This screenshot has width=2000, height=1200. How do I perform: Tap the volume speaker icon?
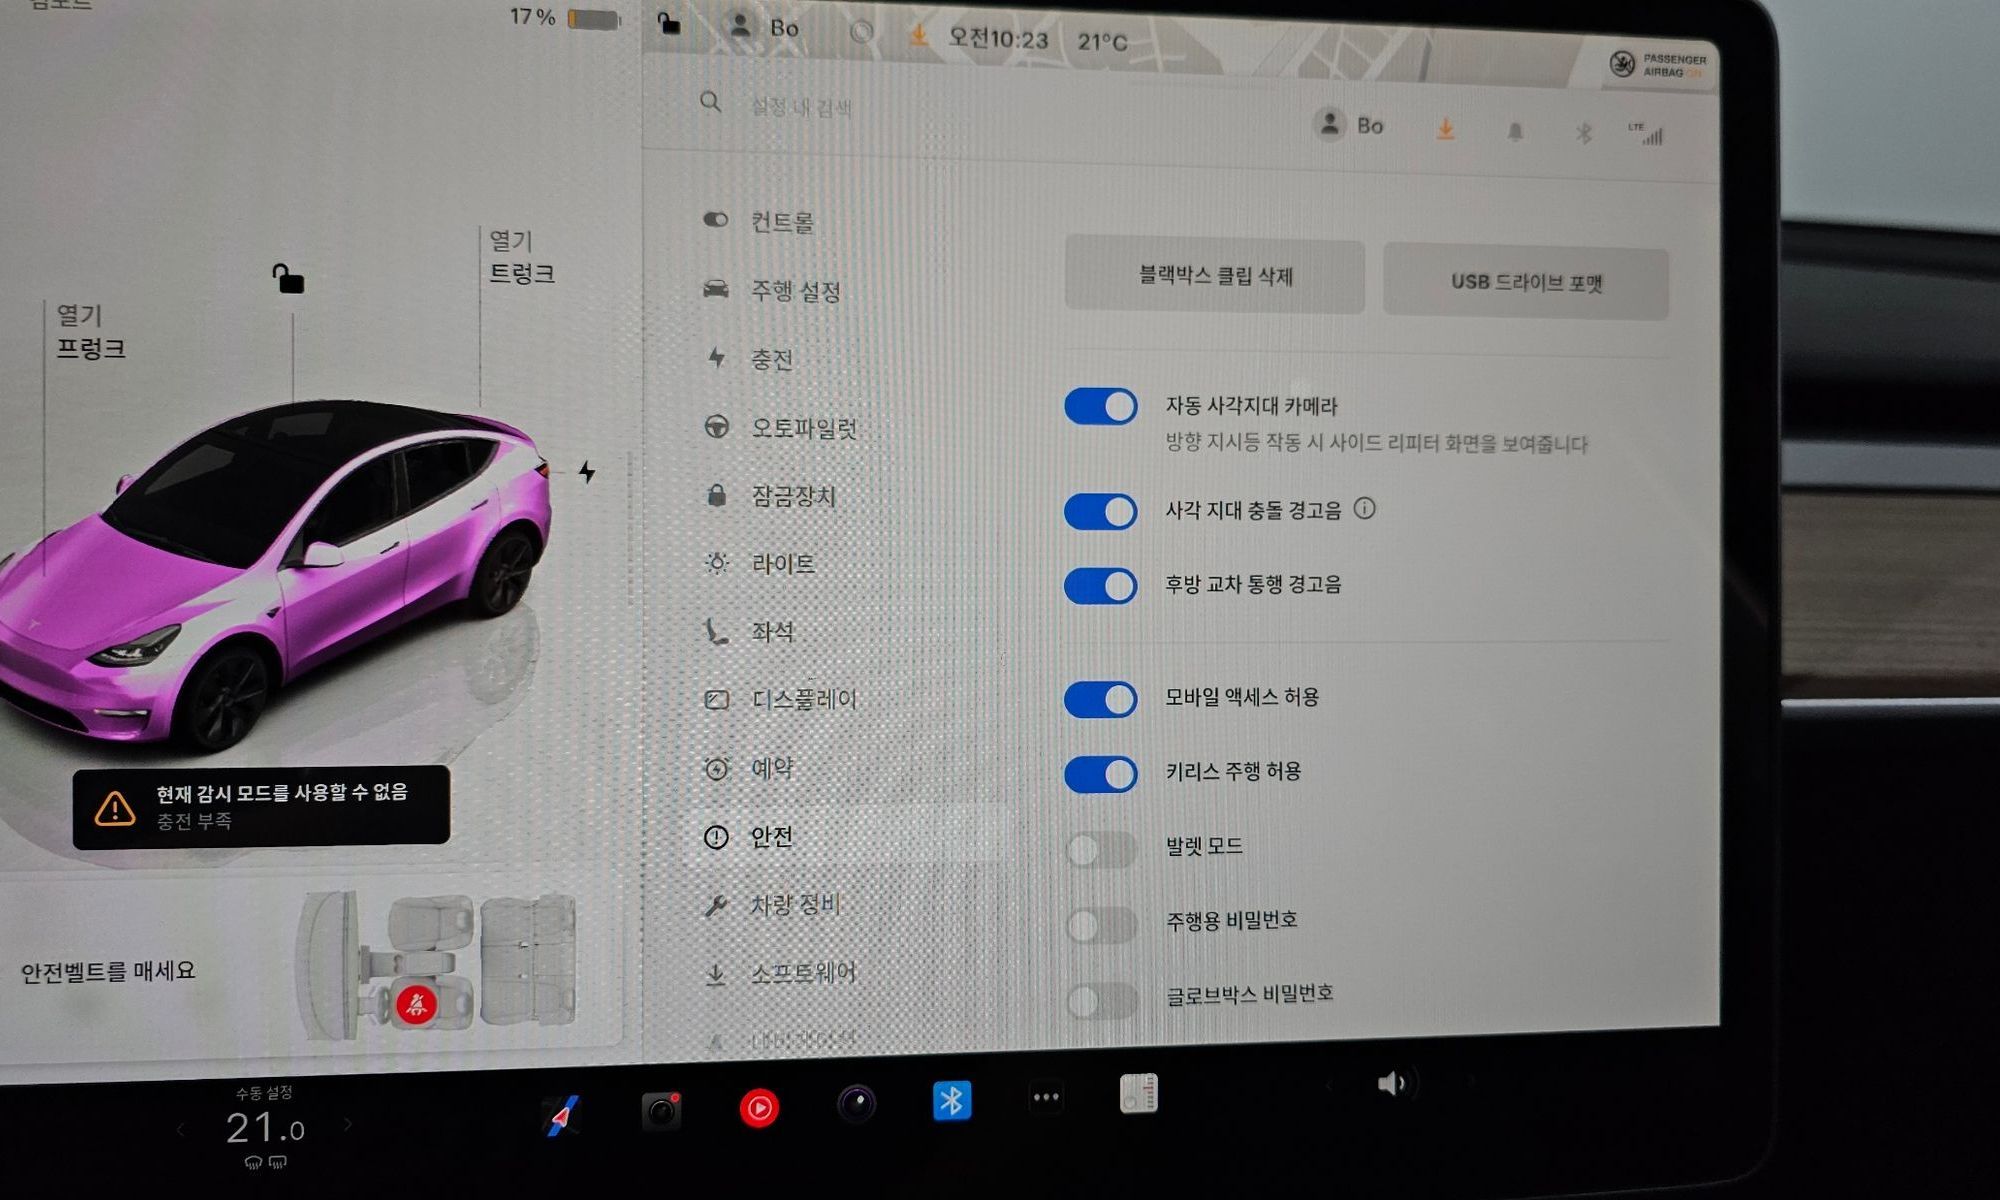(1391, 1084)
